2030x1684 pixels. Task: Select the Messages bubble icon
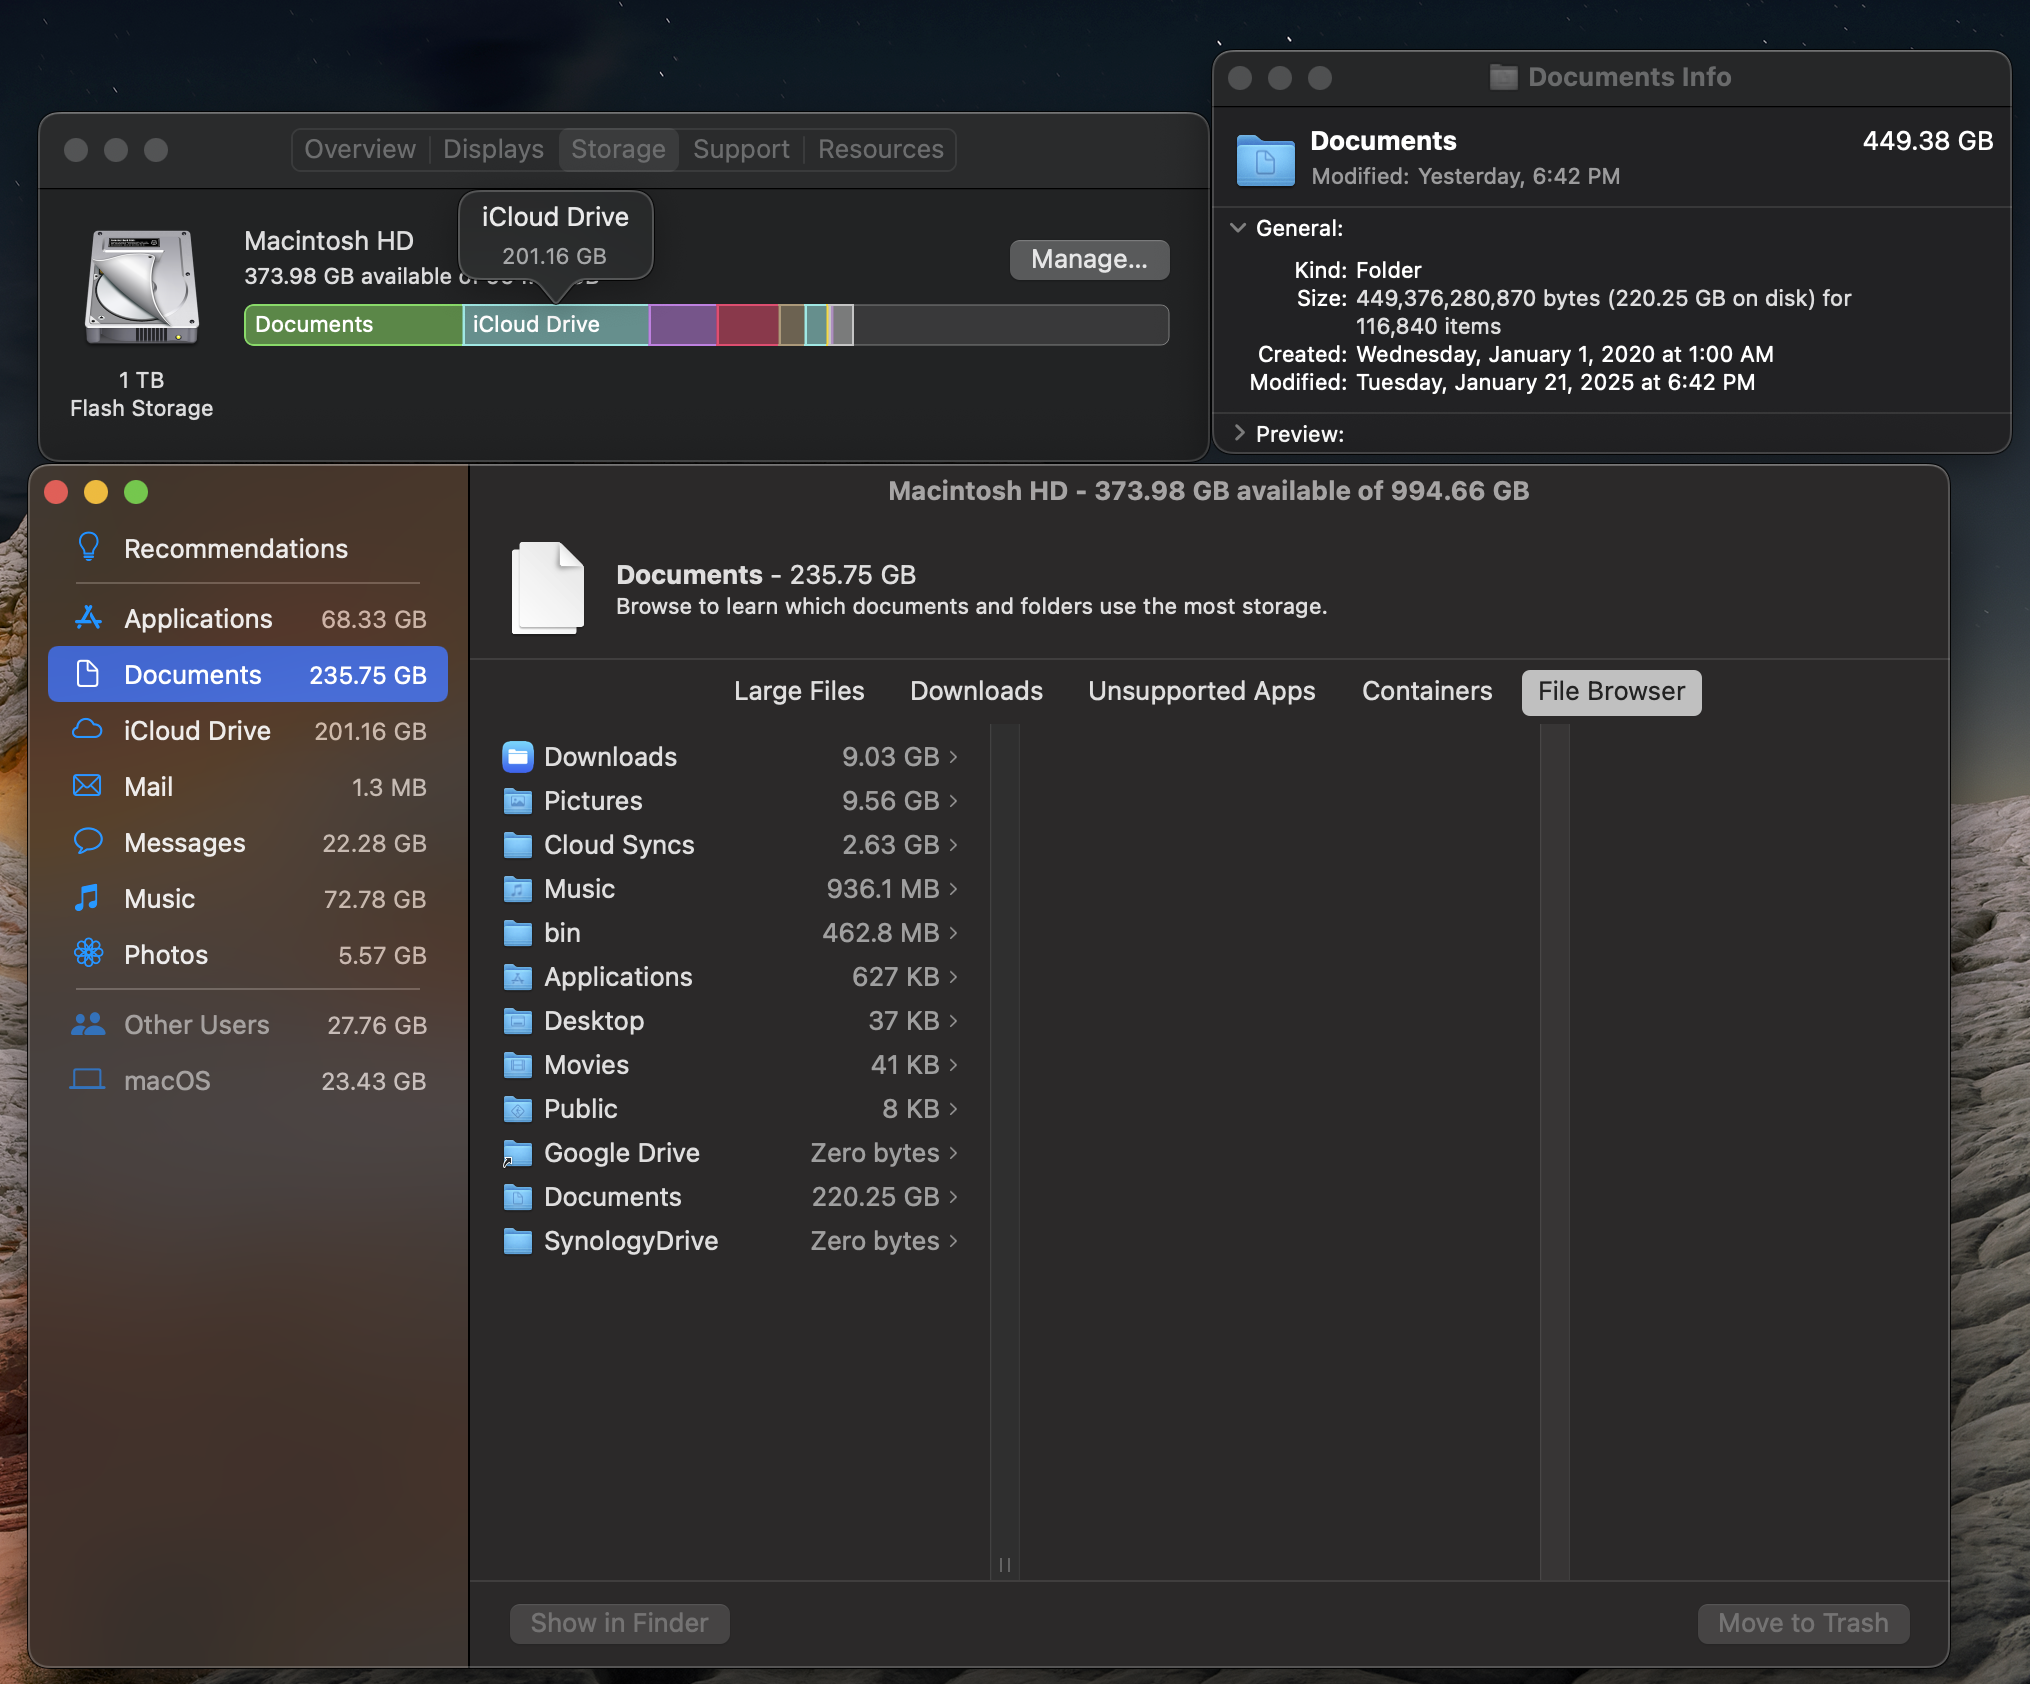pyautogui.click(x=88, y=841)
